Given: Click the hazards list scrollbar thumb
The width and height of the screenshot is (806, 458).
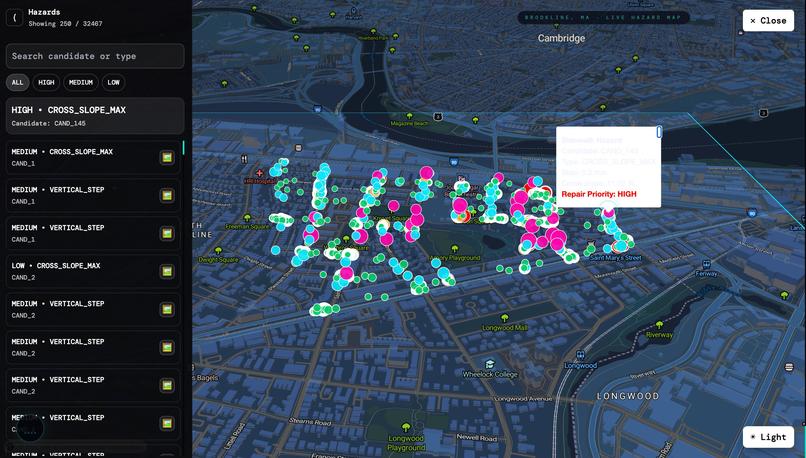Looking at the screenshot, I should click(183, 148).
